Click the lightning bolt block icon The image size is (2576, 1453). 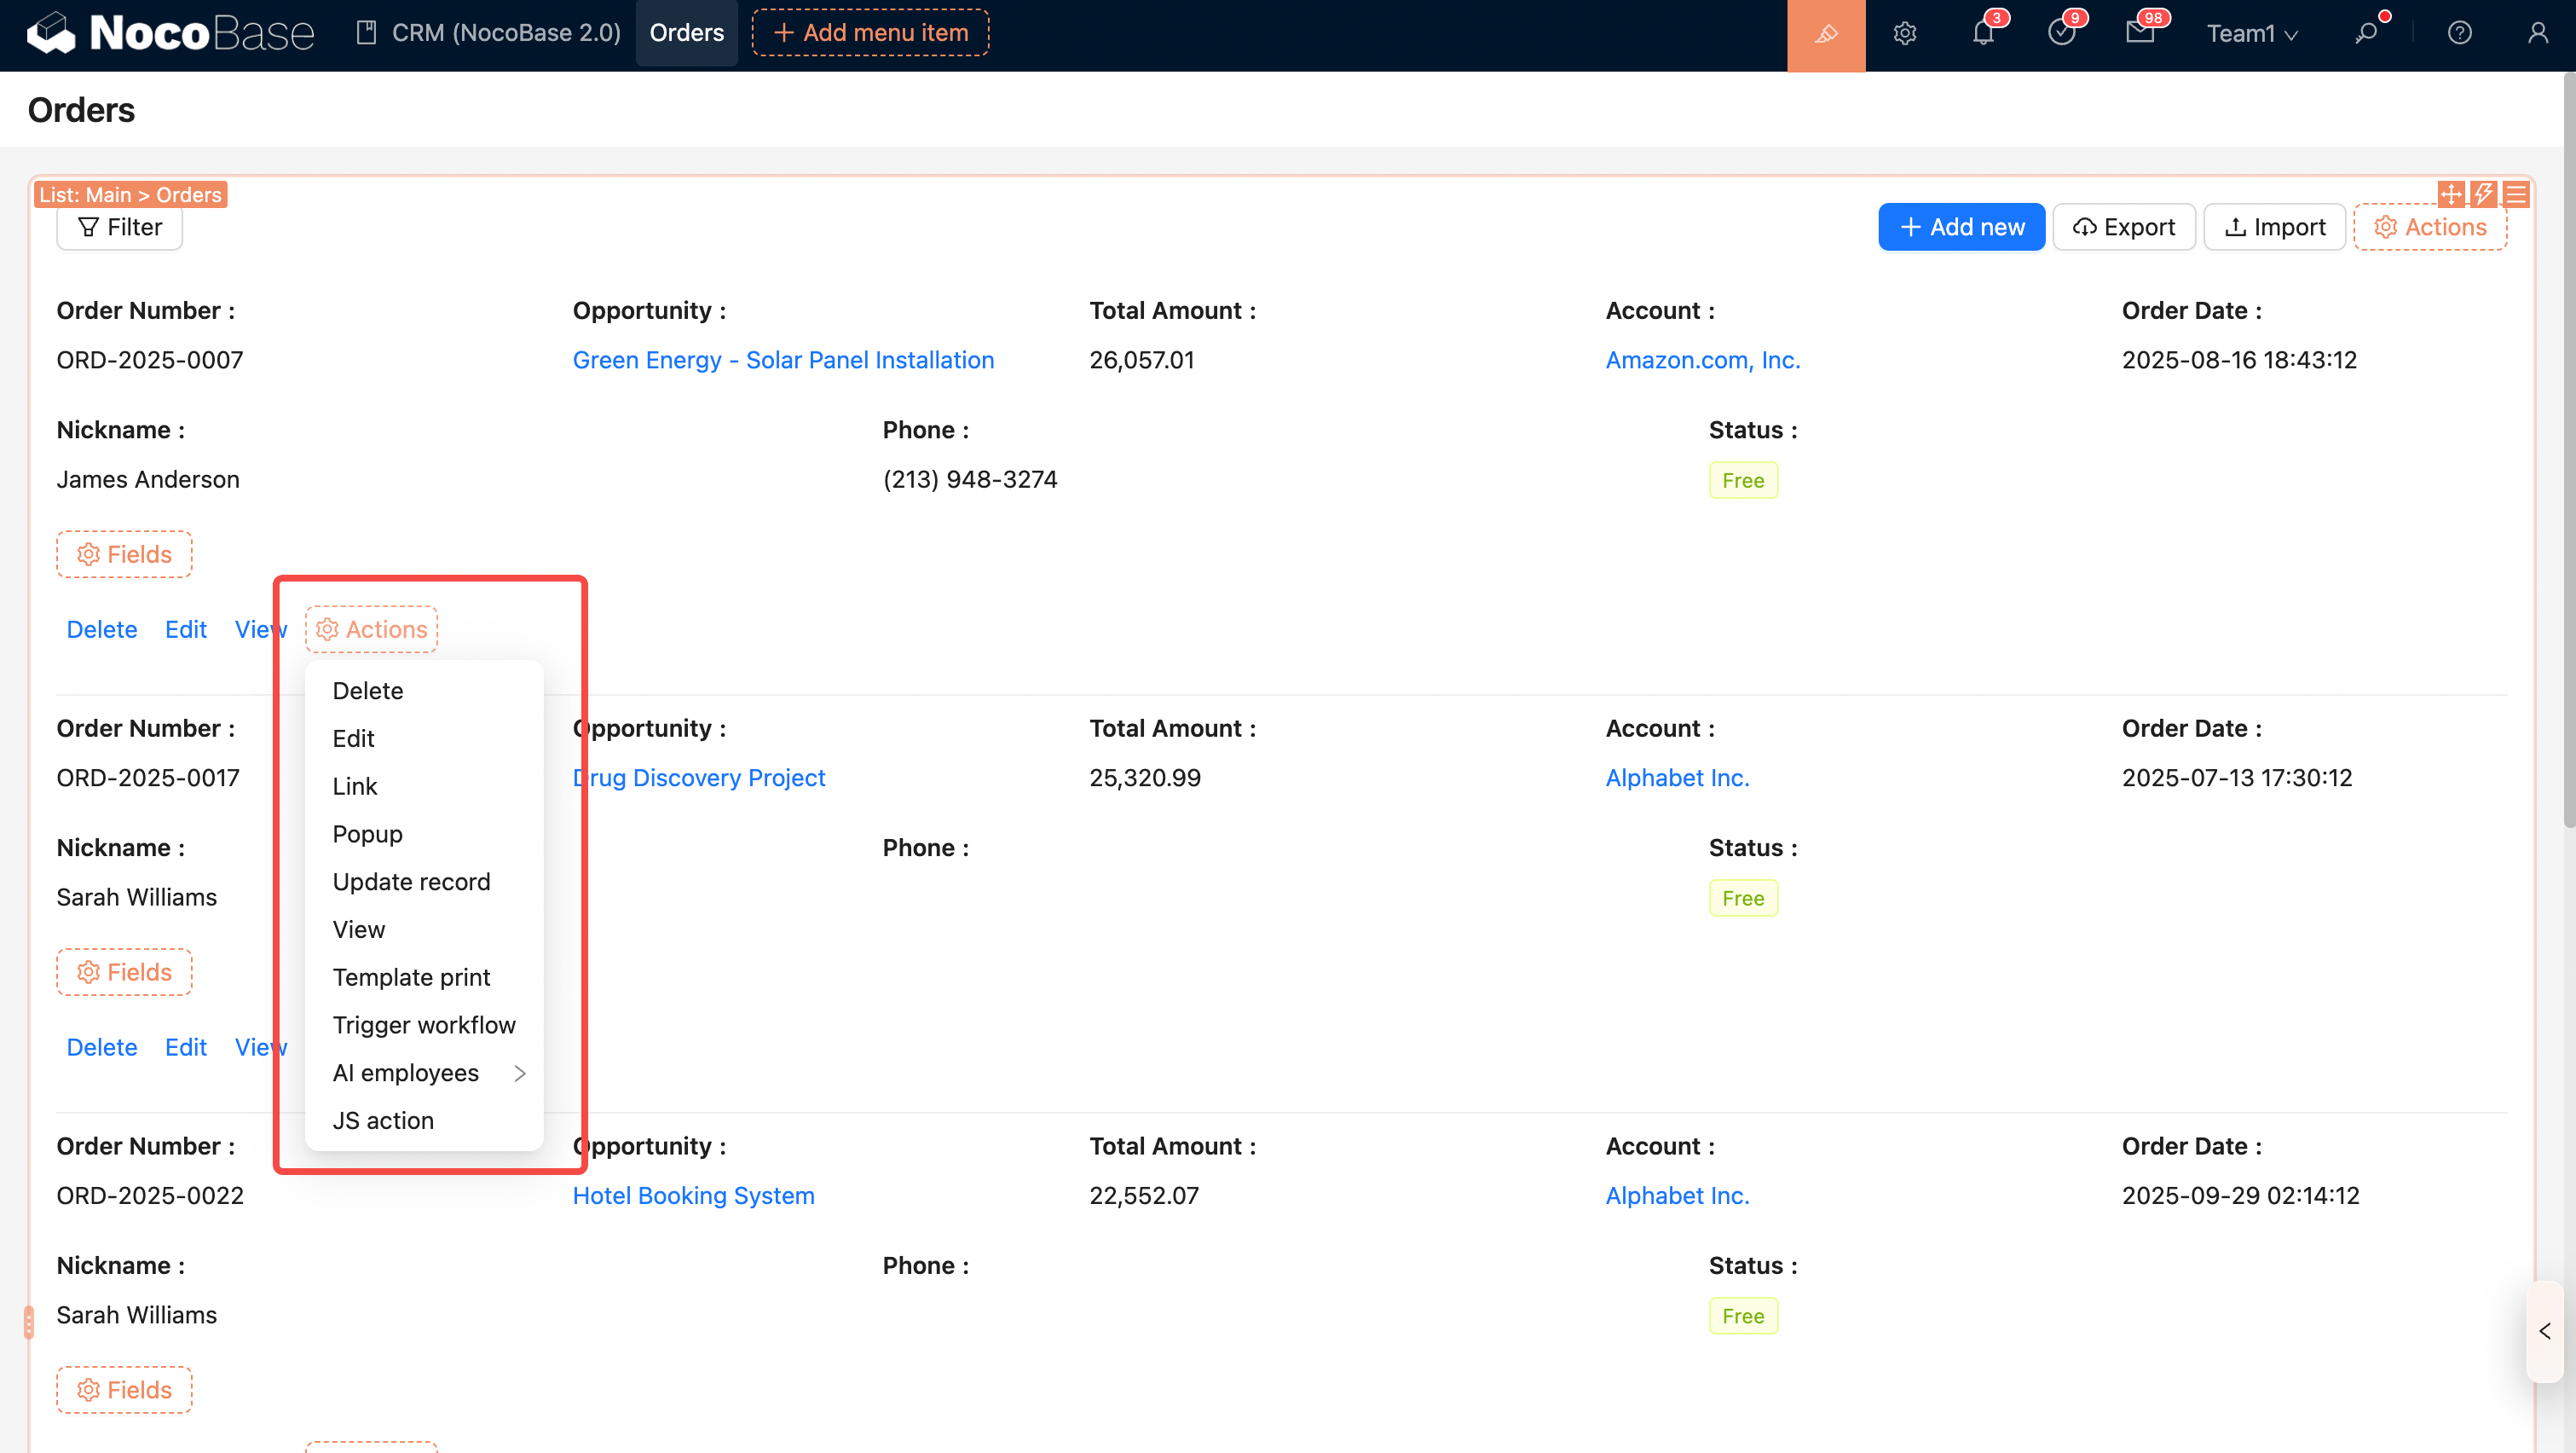coord(2483,194)
